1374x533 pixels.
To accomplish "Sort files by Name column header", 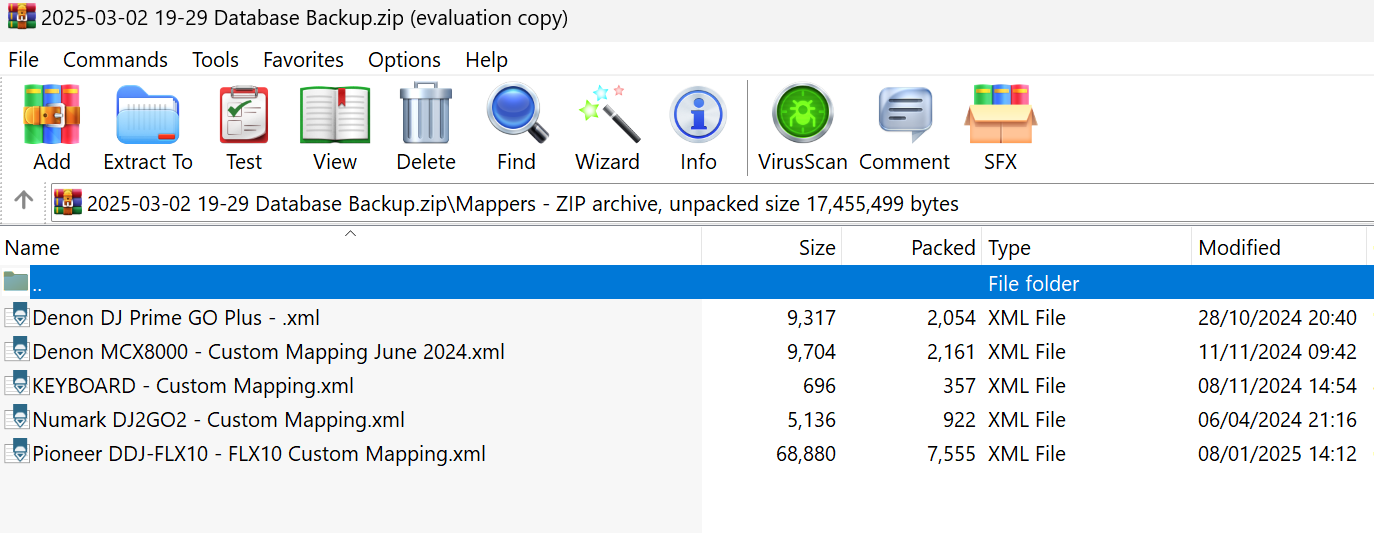I will pyautogui.click(x=350, y=247).
